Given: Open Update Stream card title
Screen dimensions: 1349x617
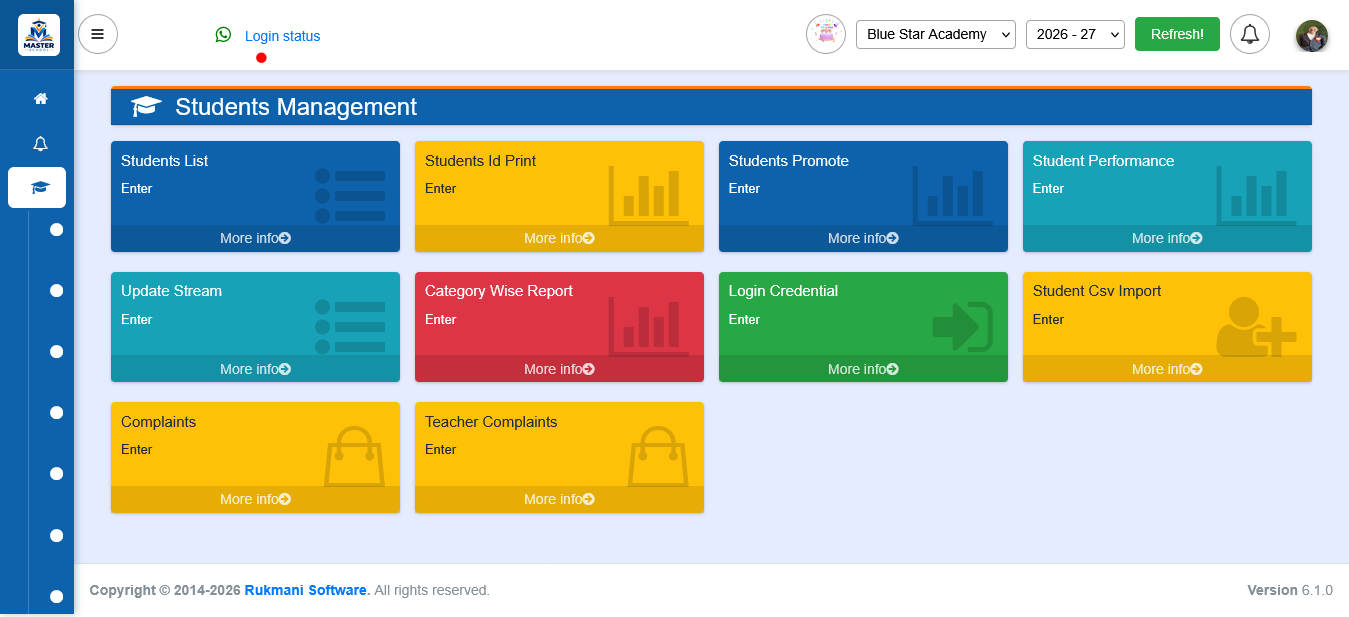Looking at the screenshot, I should click(x=172, y=291).
